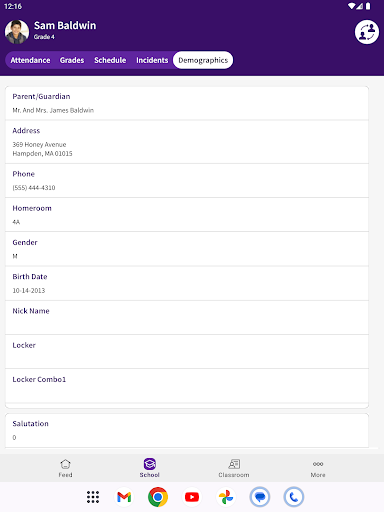Open Google Photos from the dock

(x=226, y=497)
